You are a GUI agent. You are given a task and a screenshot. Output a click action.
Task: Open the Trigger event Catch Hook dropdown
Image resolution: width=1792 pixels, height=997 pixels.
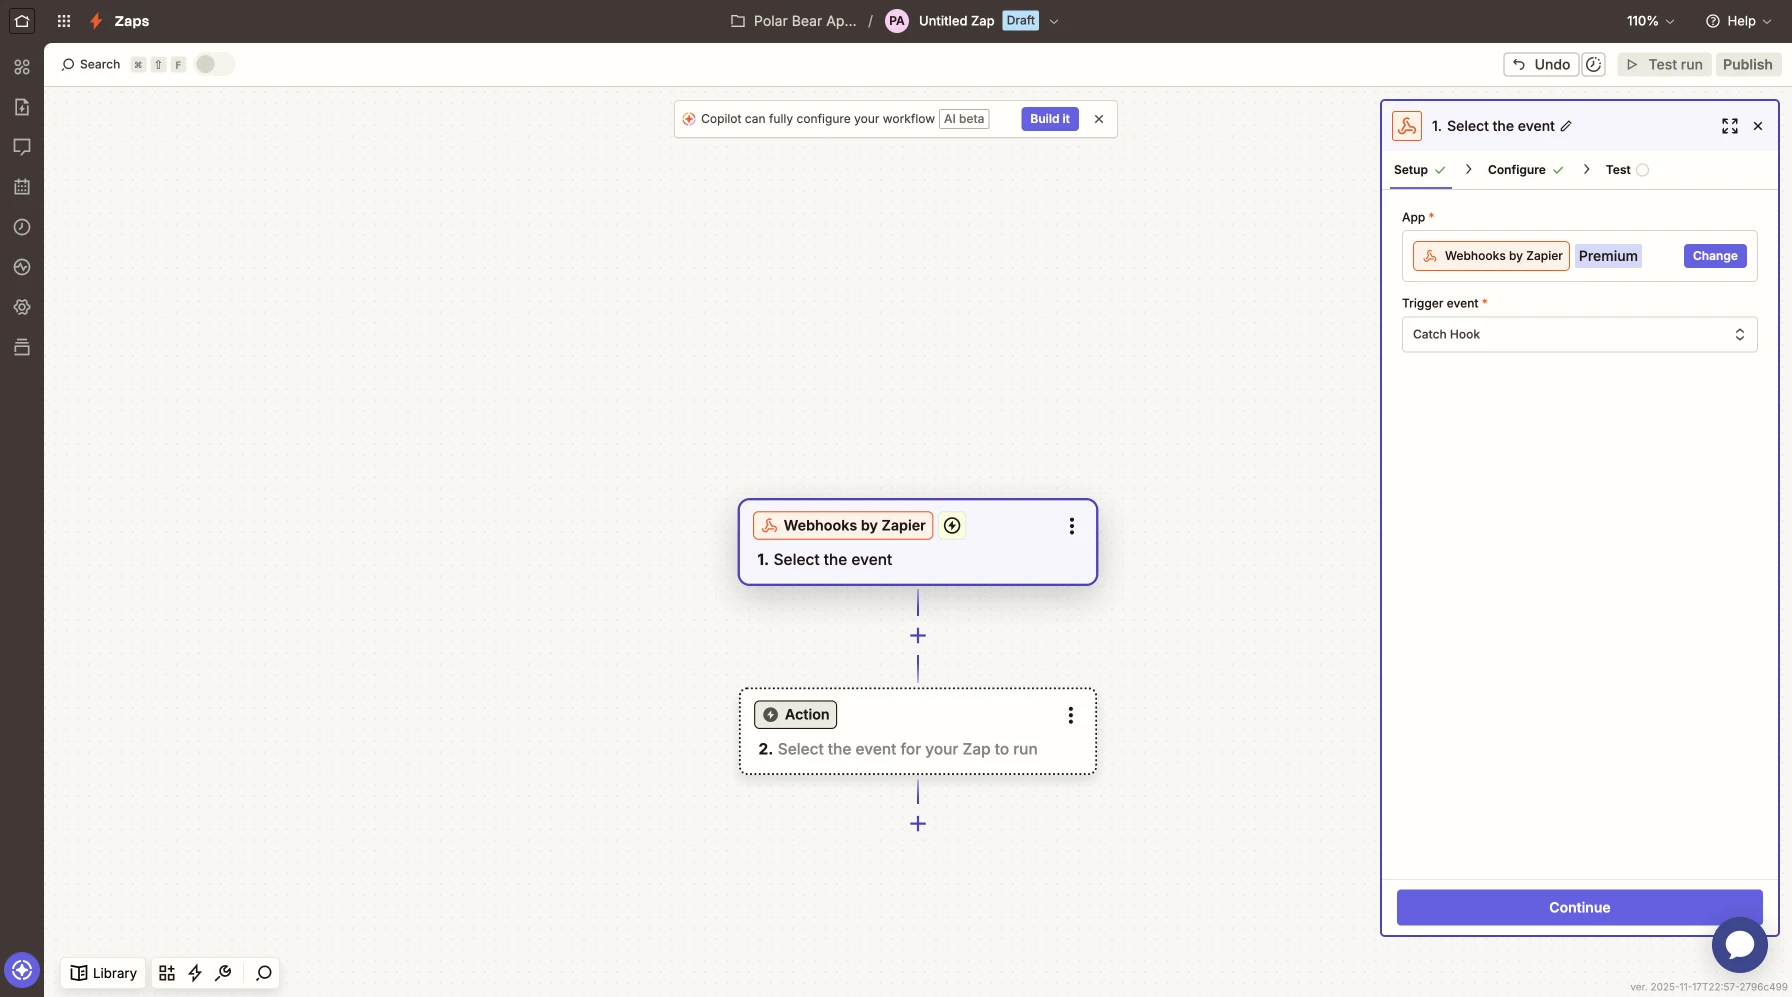pyautogui.click(x=1578, y=335)
